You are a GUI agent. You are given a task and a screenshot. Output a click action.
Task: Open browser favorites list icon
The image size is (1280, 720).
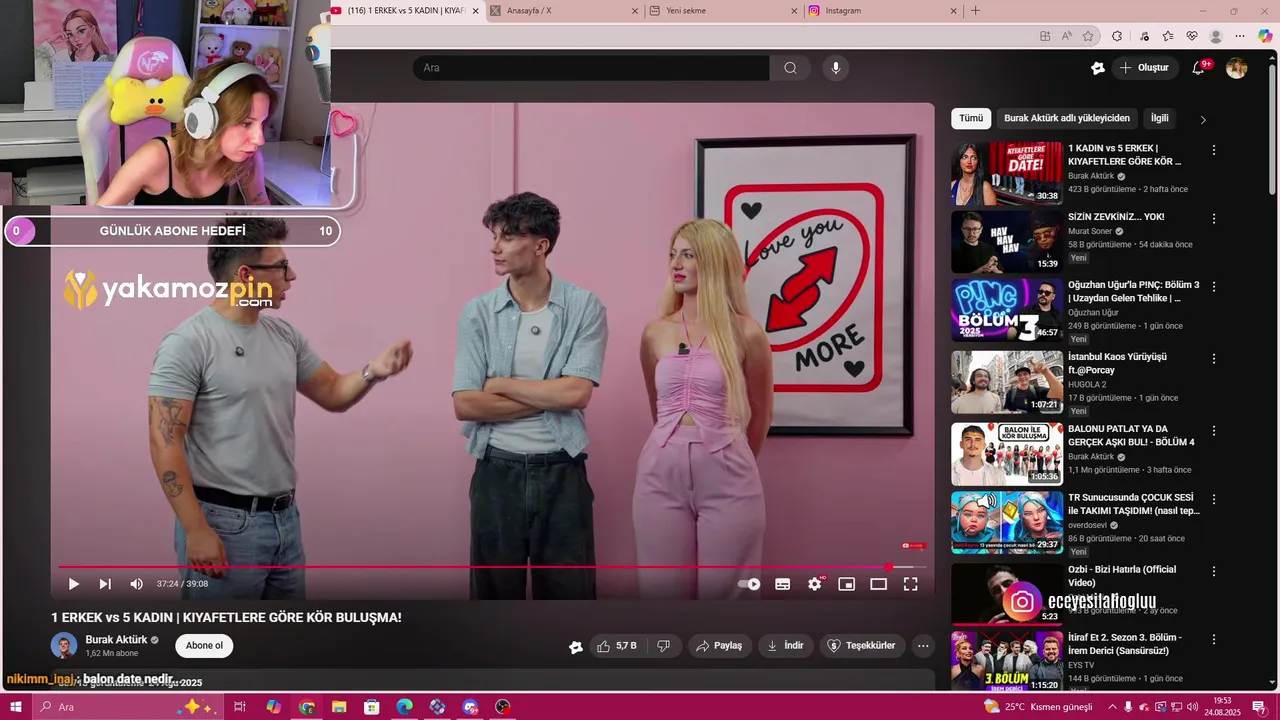(1168, 36)
